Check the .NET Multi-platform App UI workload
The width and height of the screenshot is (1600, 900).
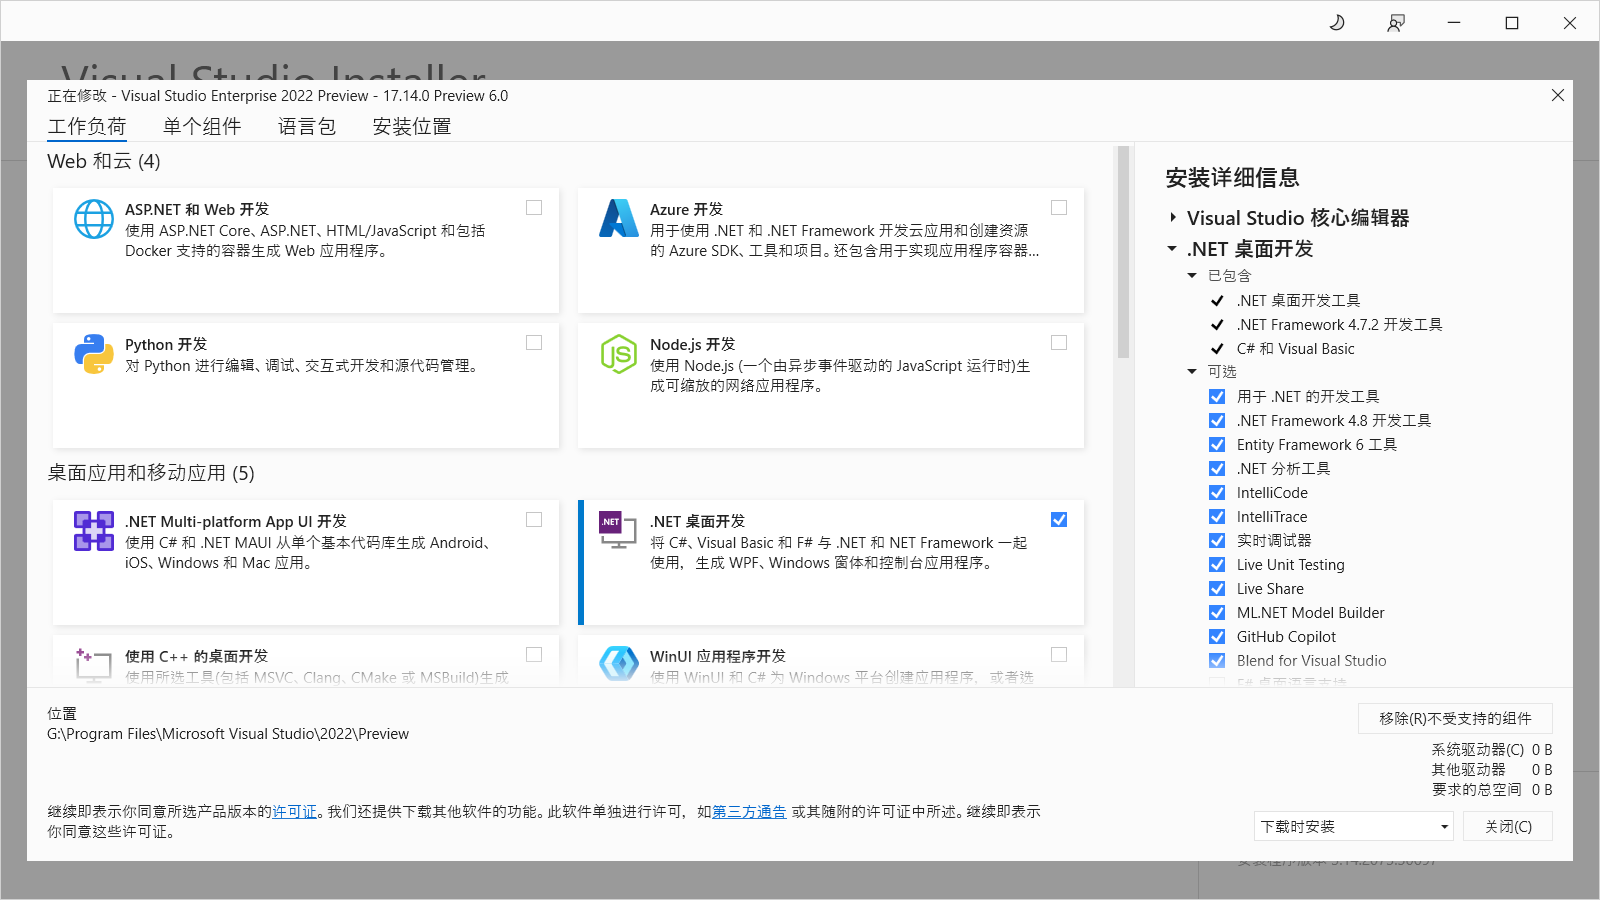coord(534,520)
